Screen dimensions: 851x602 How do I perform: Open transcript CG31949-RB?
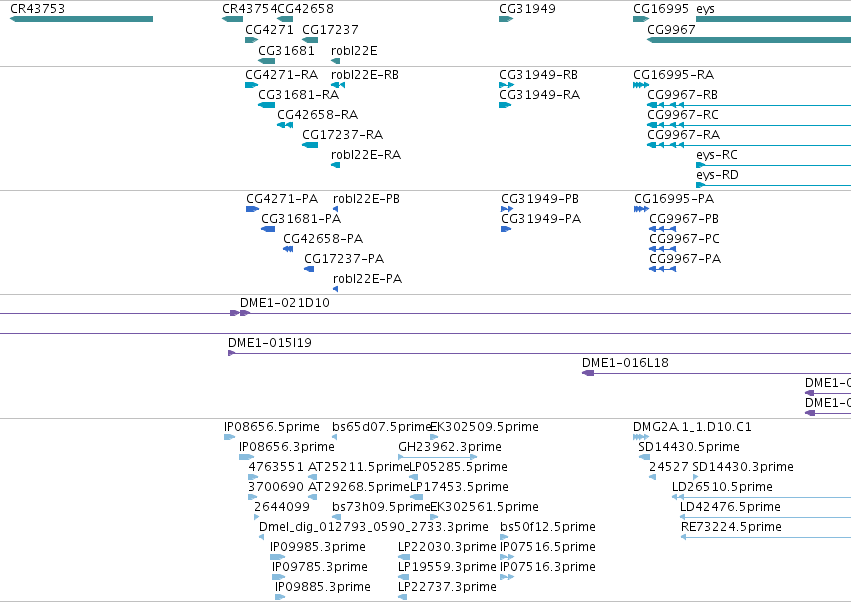pyautogui.click(x=506, y=85)
